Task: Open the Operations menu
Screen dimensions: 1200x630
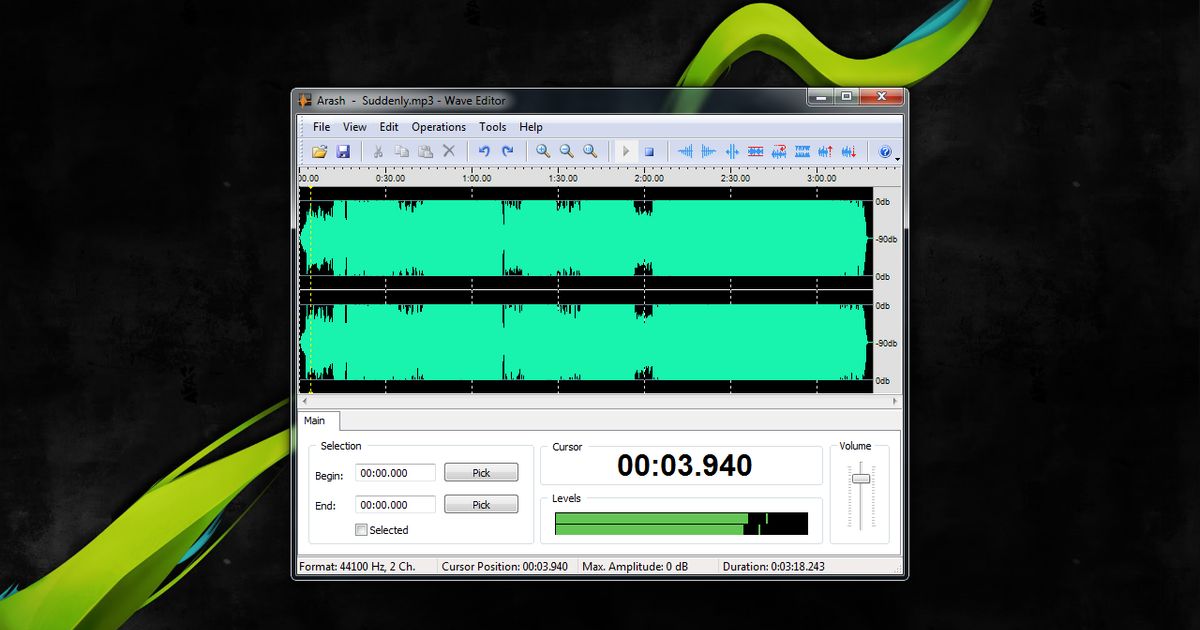Action: [x=439, y=127]
